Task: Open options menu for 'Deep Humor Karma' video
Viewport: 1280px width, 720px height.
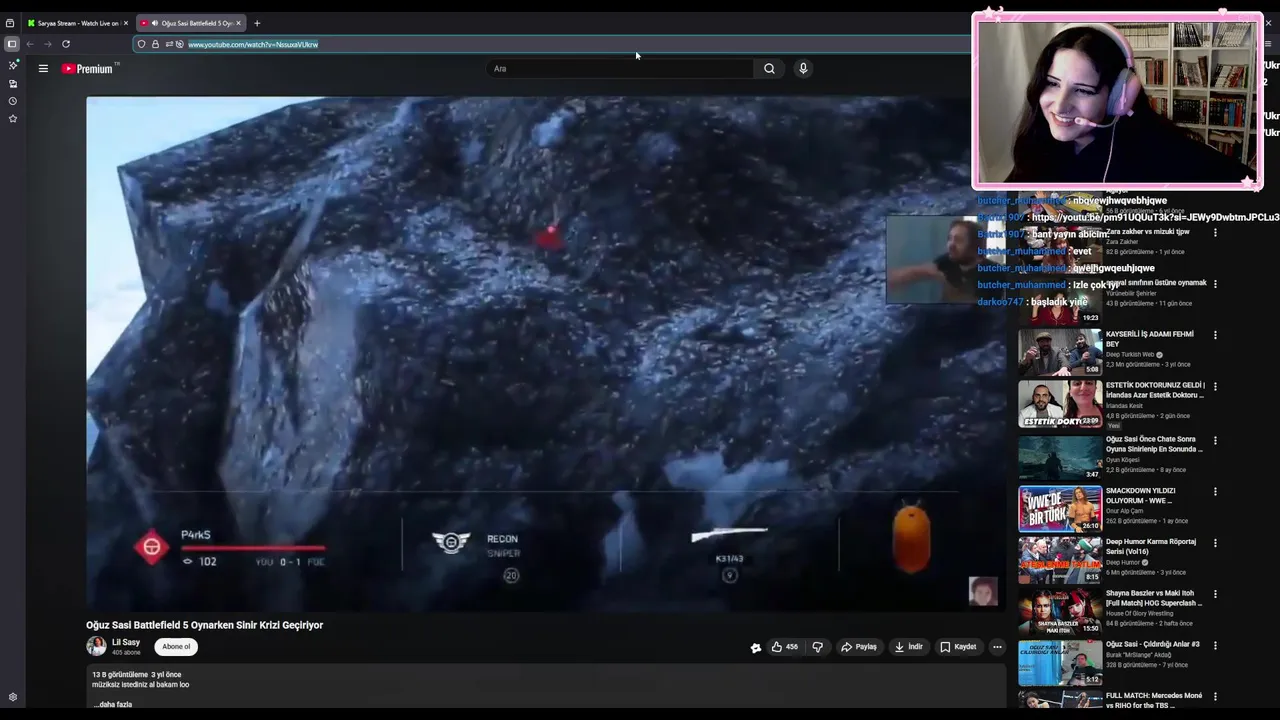Action: coord(1215,543)
